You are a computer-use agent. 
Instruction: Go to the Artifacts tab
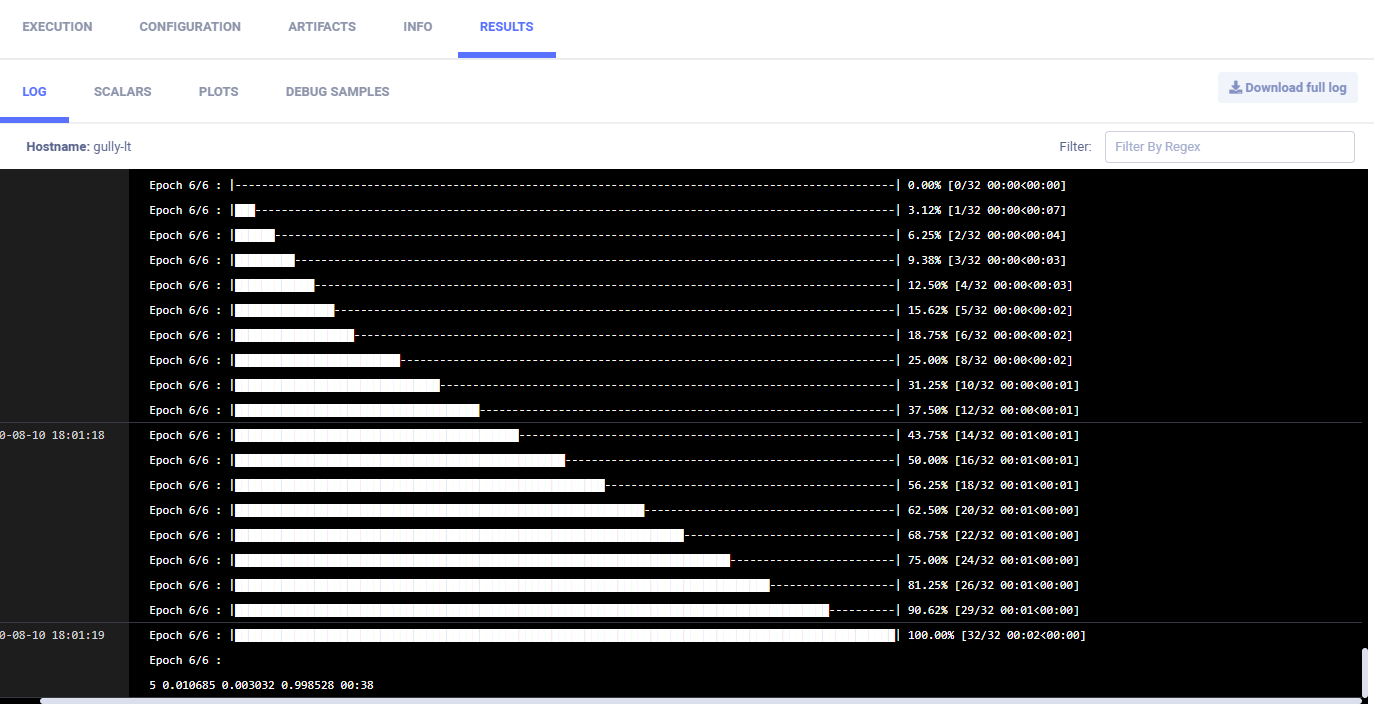point(322,27)
